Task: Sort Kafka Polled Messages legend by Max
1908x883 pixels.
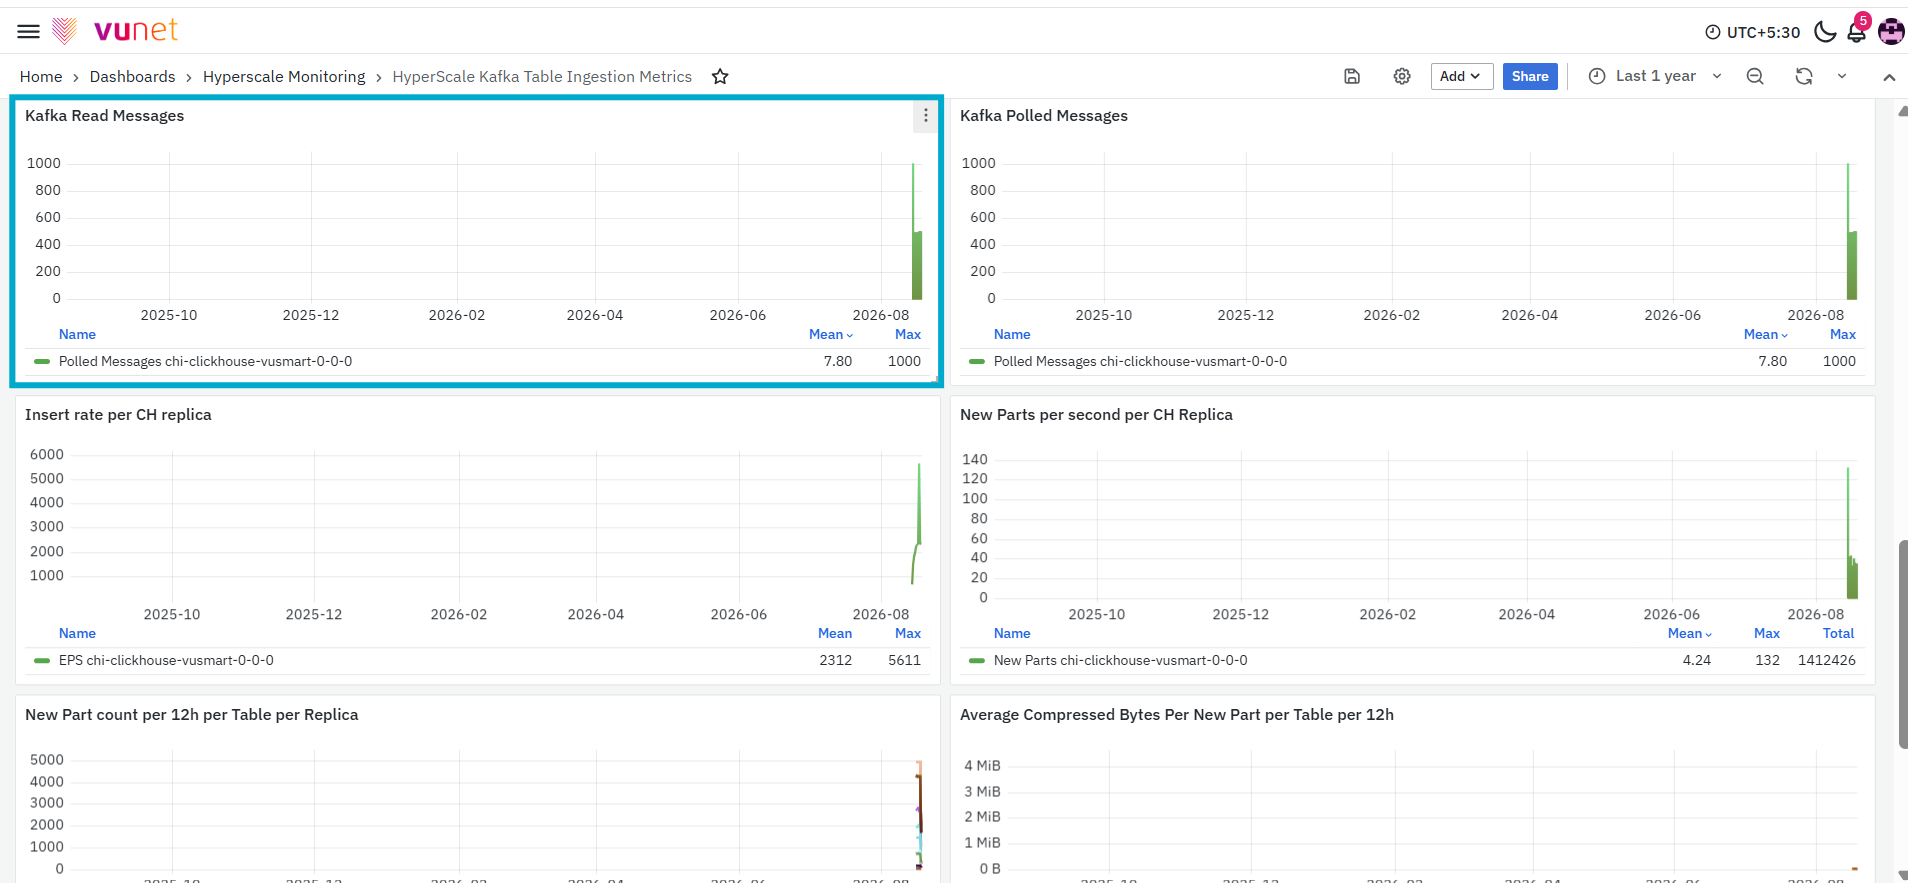Action: (x=1843, y=335)
